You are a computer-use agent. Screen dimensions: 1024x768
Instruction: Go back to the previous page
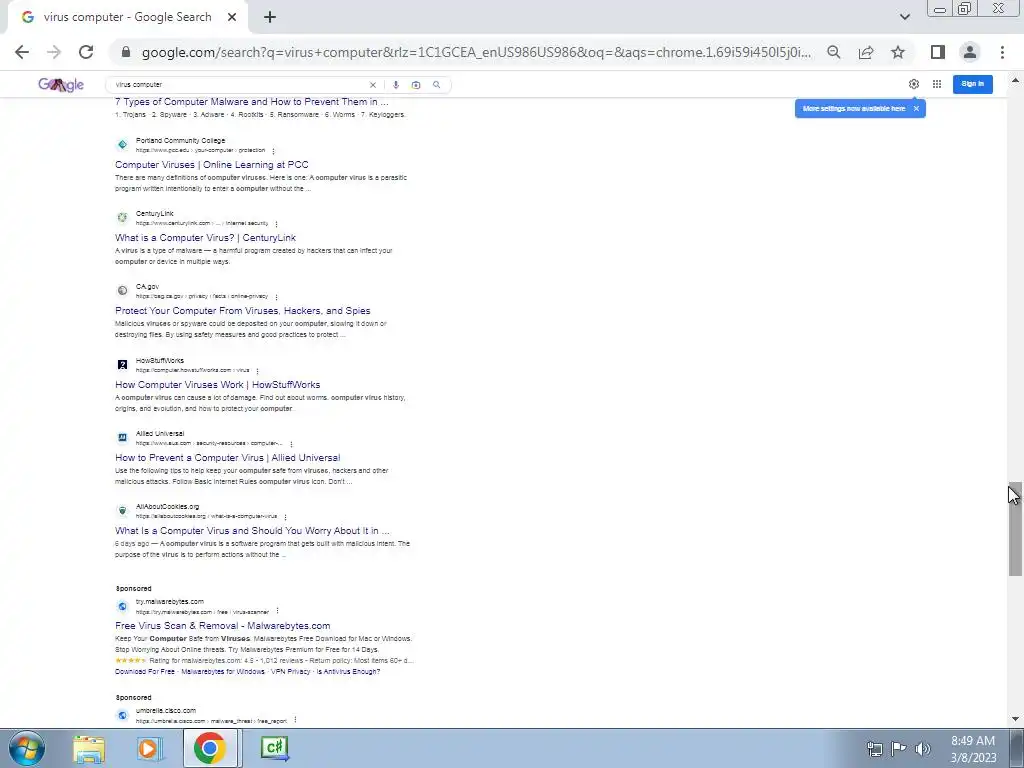coord(22,52)
